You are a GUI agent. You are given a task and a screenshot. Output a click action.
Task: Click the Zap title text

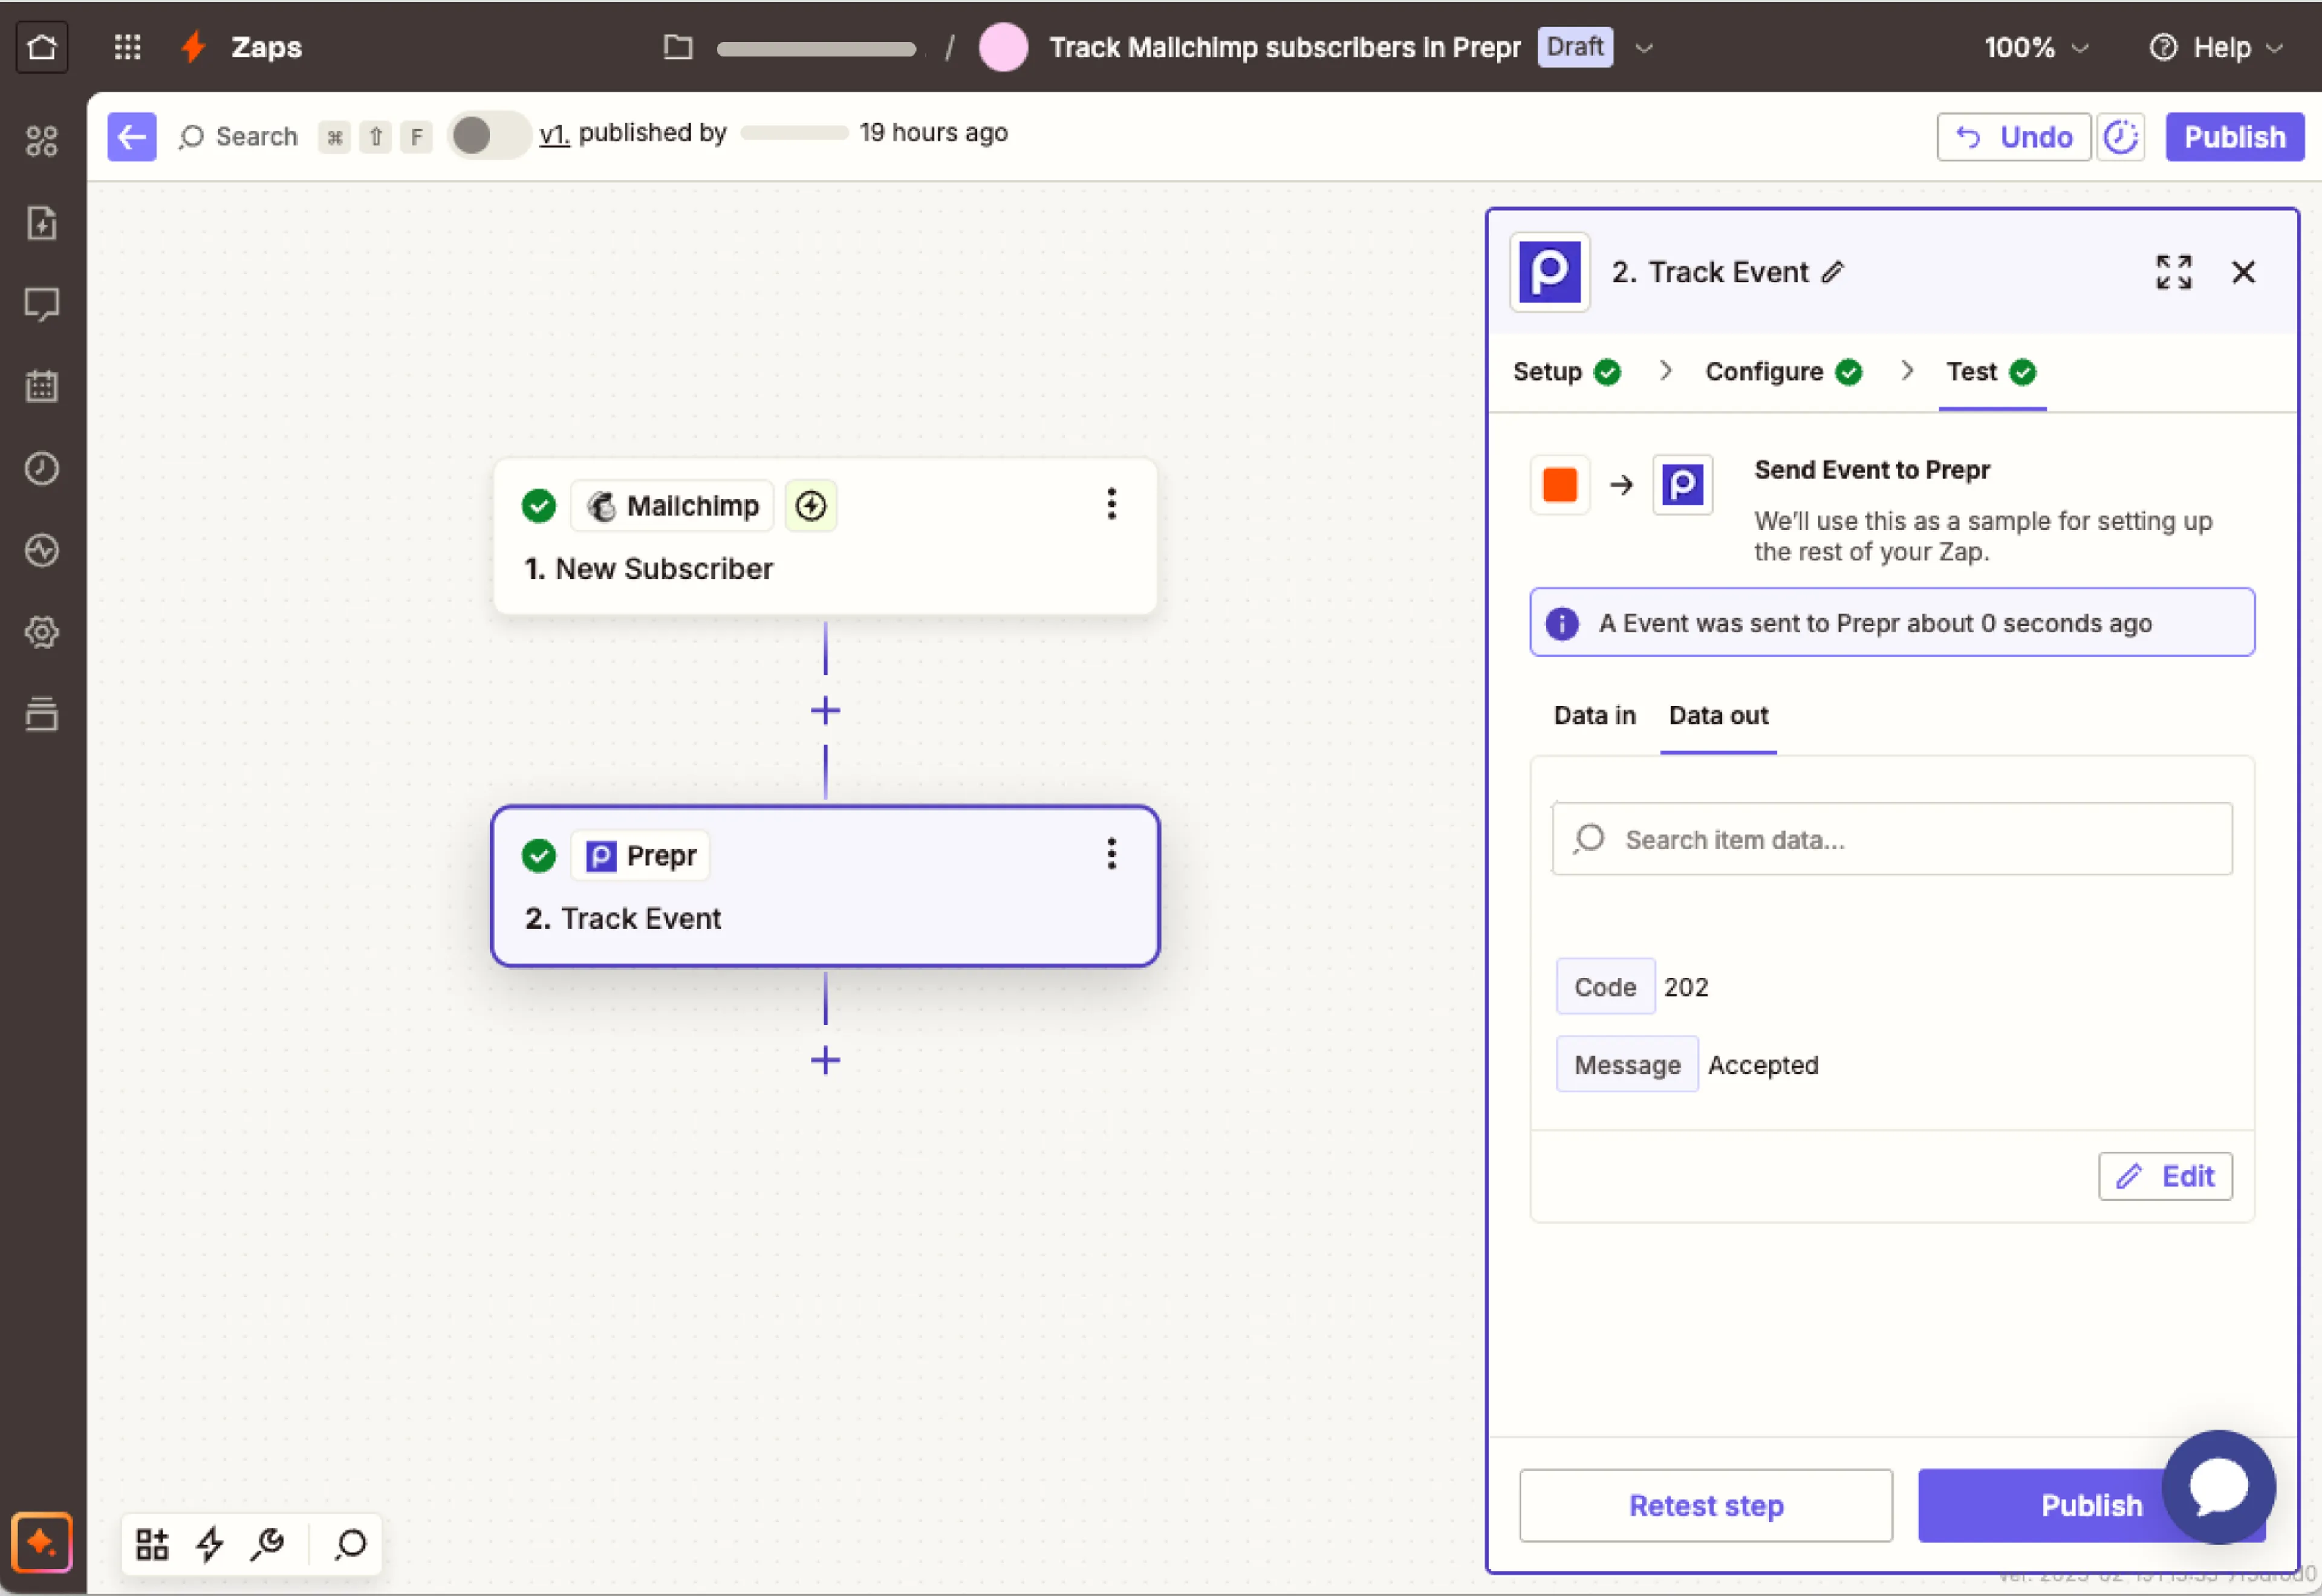coord(1284,47)
